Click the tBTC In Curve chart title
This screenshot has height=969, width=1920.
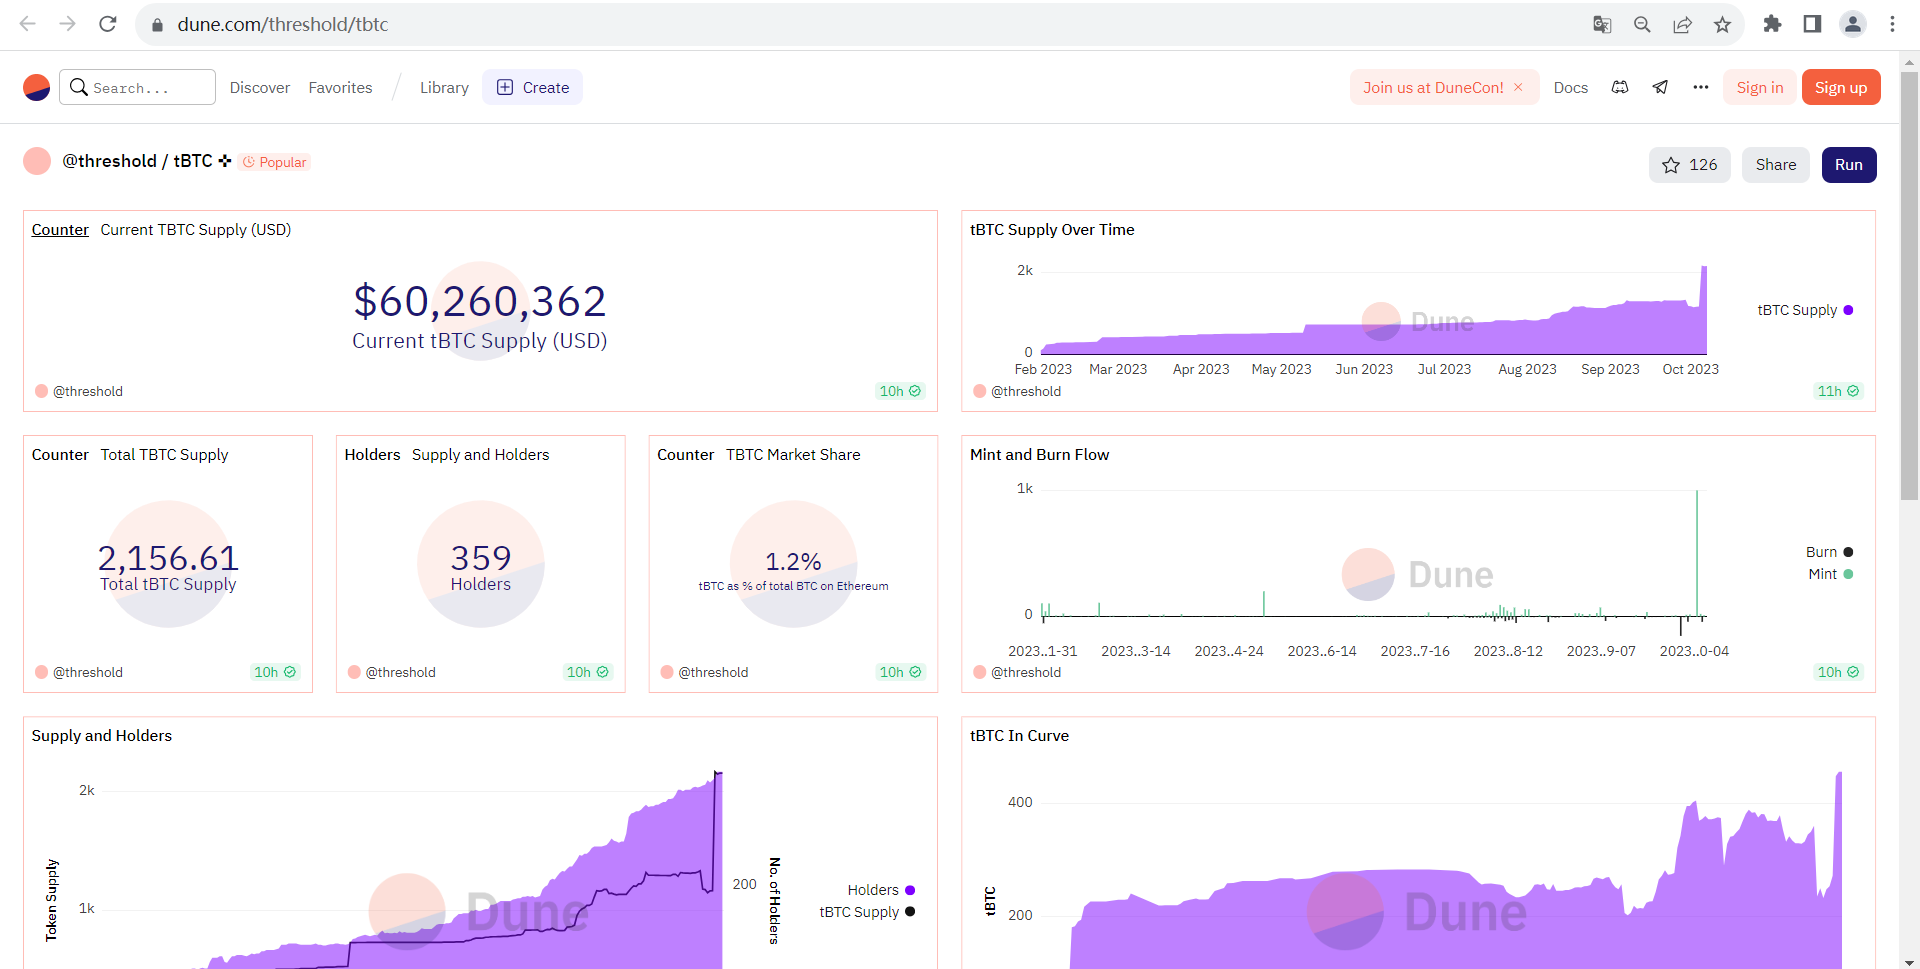1019,736
